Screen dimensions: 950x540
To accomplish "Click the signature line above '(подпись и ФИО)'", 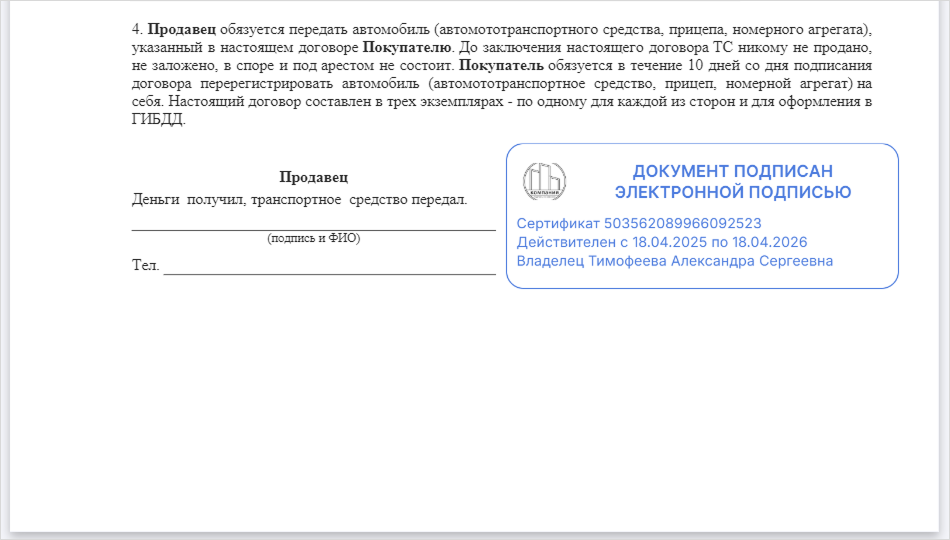I will coord(313,230).
